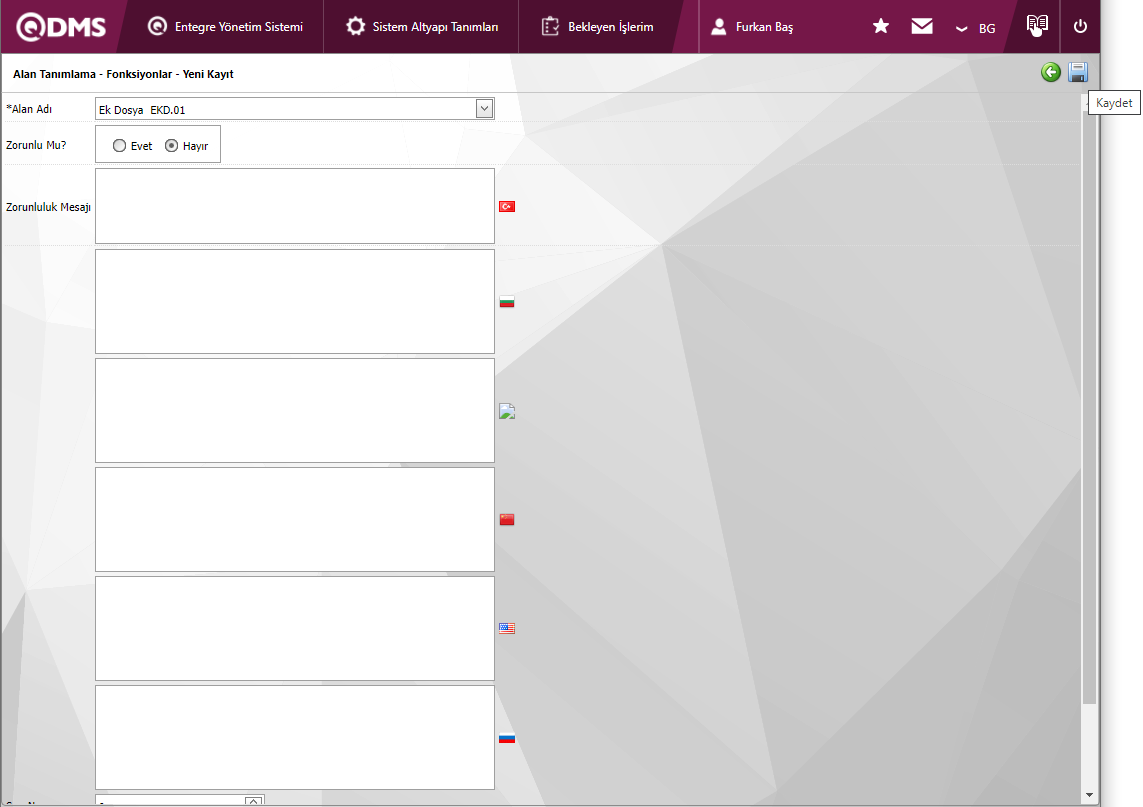
Task: Click the Turkish flag message textarea
Action: pyautogui.click(x=294, y=206)
